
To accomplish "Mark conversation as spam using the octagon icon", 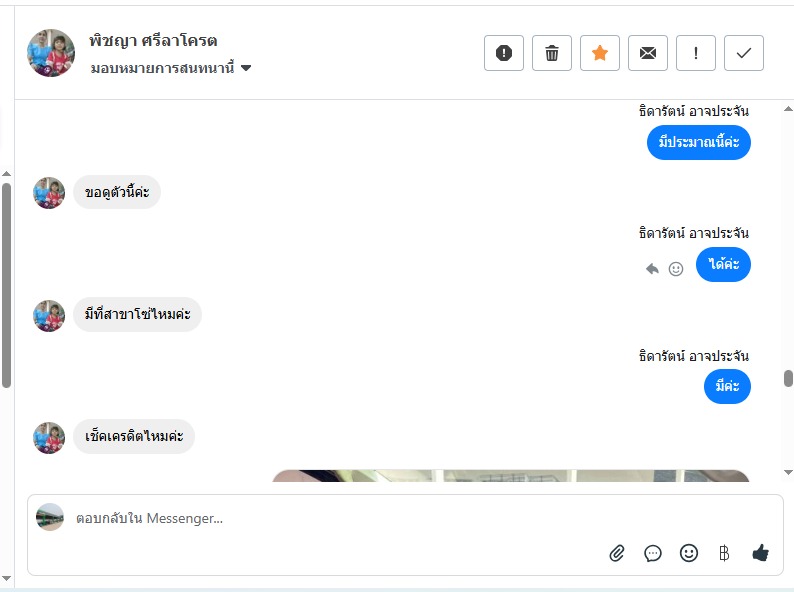I will 503,53.
